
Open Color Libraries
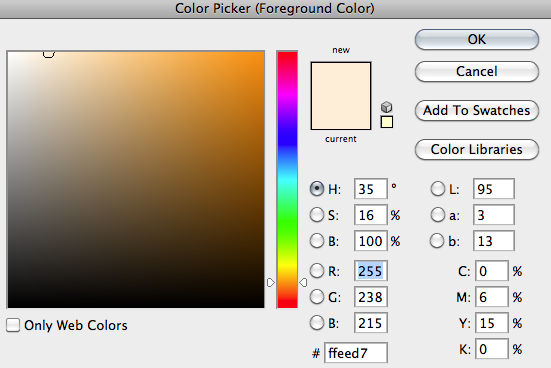[x=477, y=149]
